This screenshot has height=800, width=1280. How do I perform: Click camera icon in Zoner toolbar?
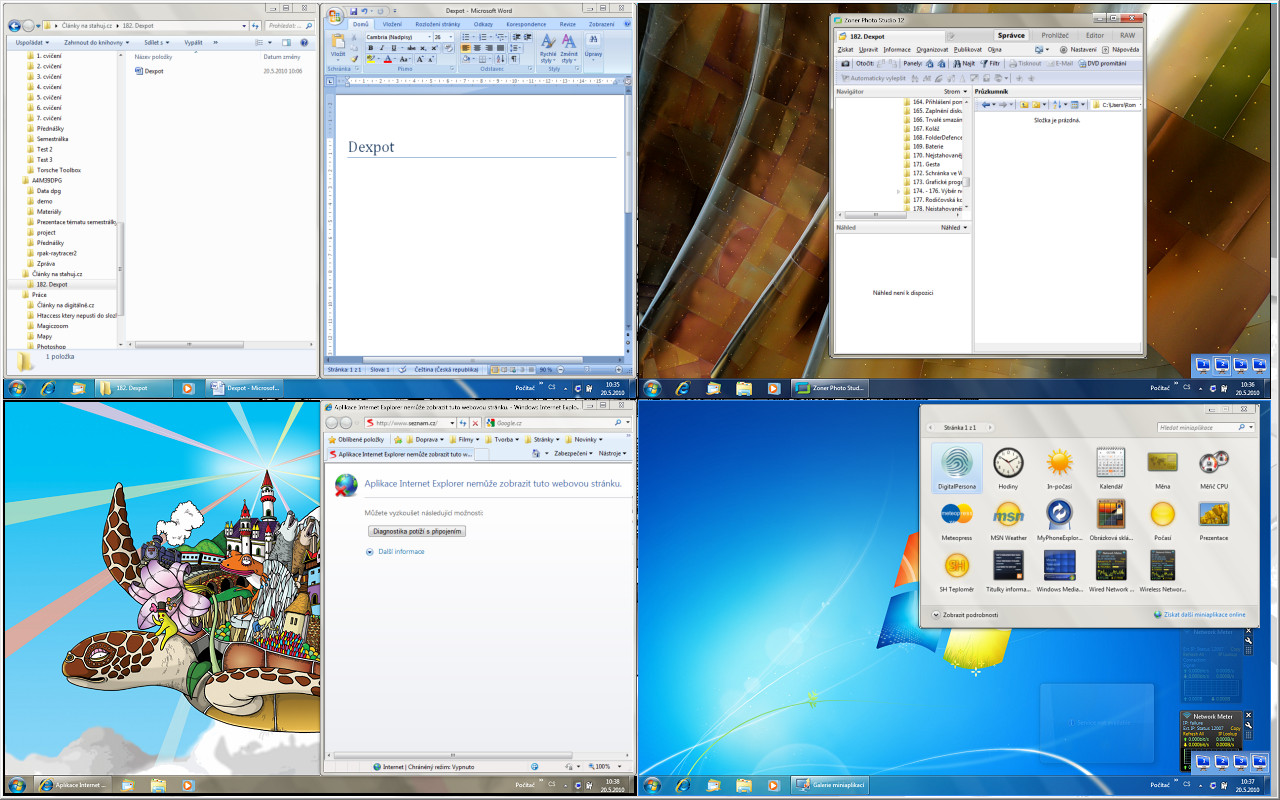846,63
